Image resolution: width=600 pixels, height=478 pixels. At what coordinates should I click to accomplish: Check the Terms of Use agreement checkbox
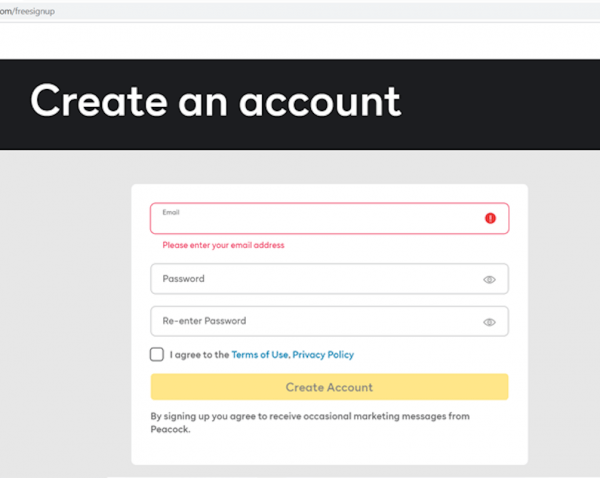point(157,354)
